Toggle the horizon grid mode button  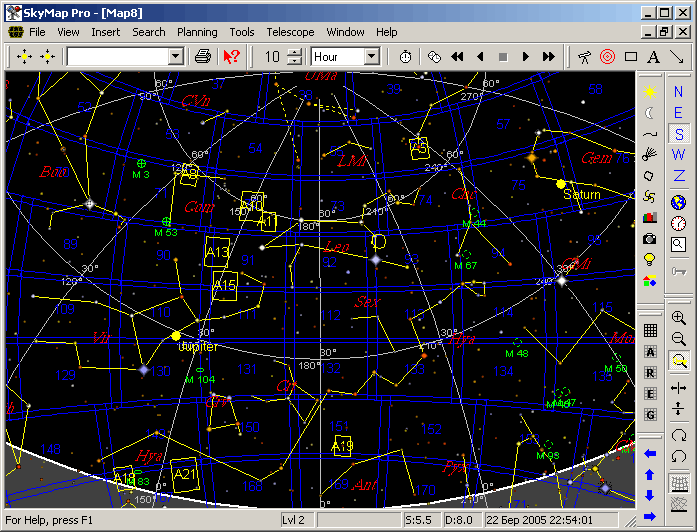pyautogui.click(x=678, y=483)
